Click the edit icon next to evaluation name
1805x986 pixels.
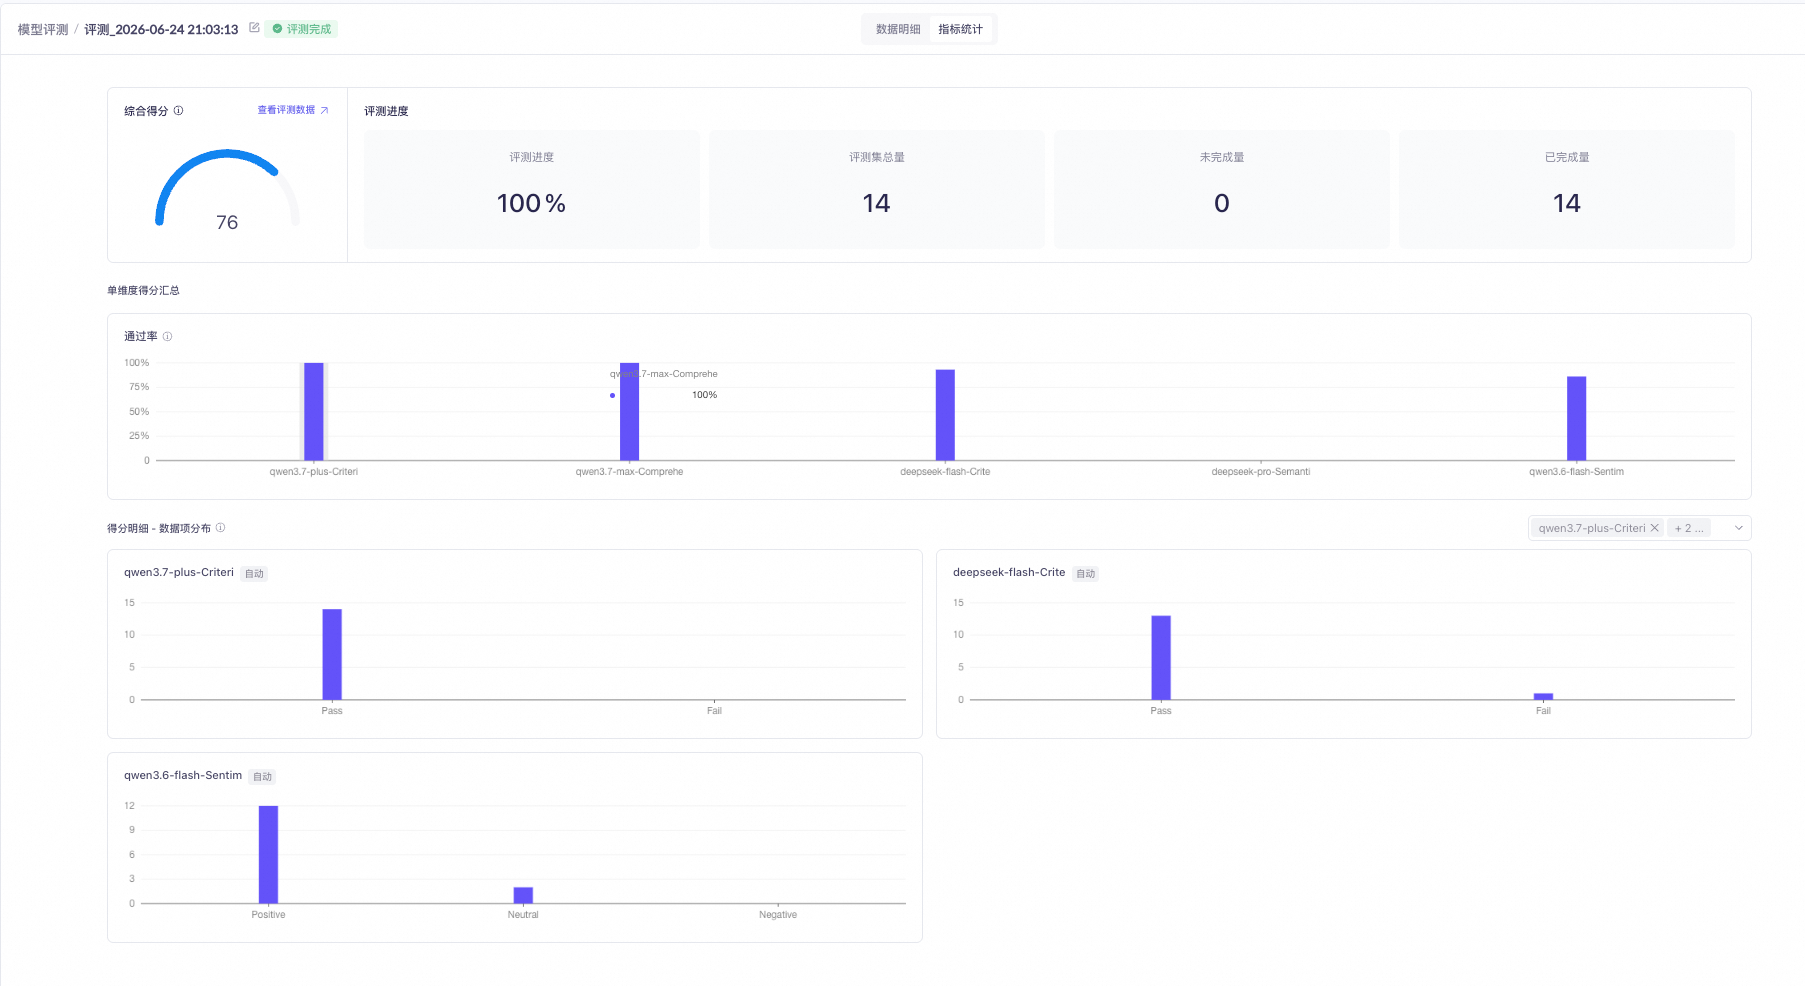point(254,28)
